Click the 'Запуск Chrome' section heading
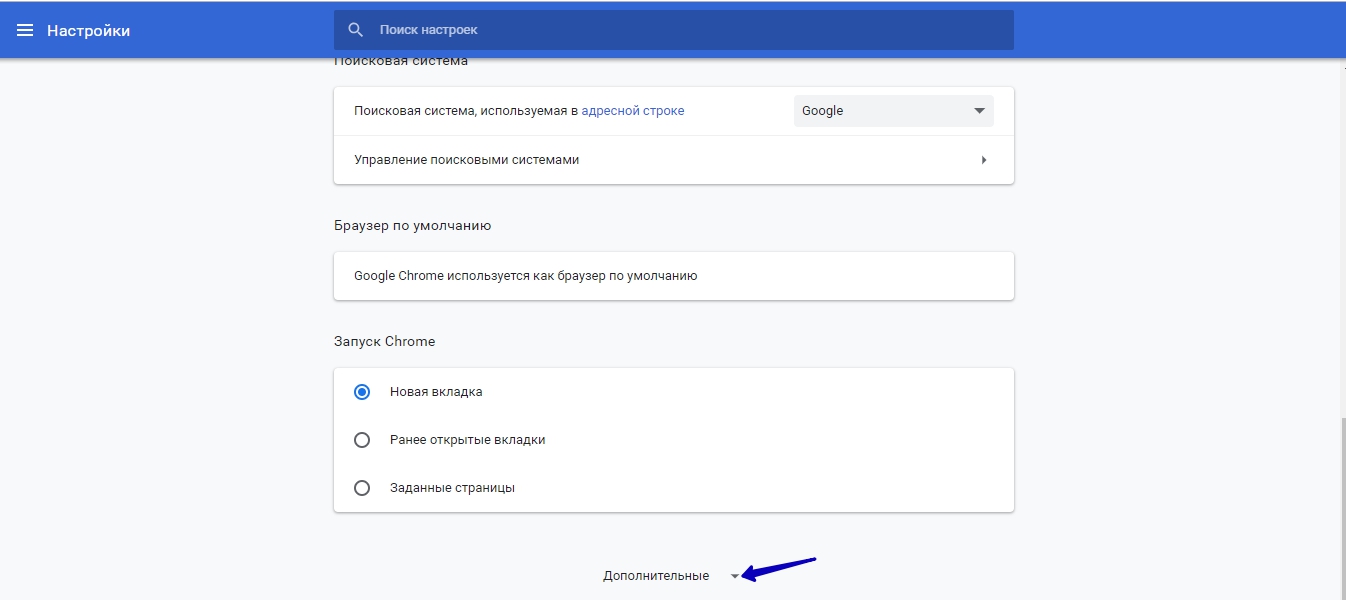This screenshot has height=600, width=1346. click(384, 340)
